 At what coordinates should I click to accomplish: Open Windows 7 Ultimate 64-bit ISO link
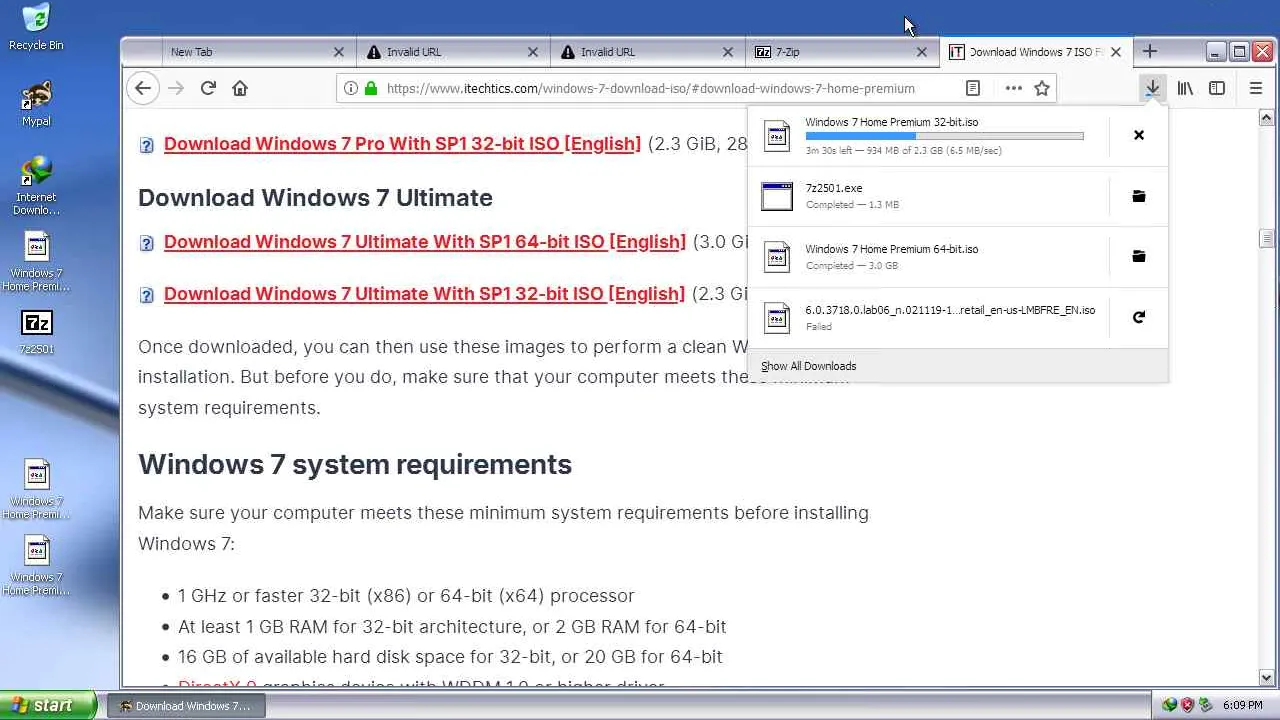425,242
